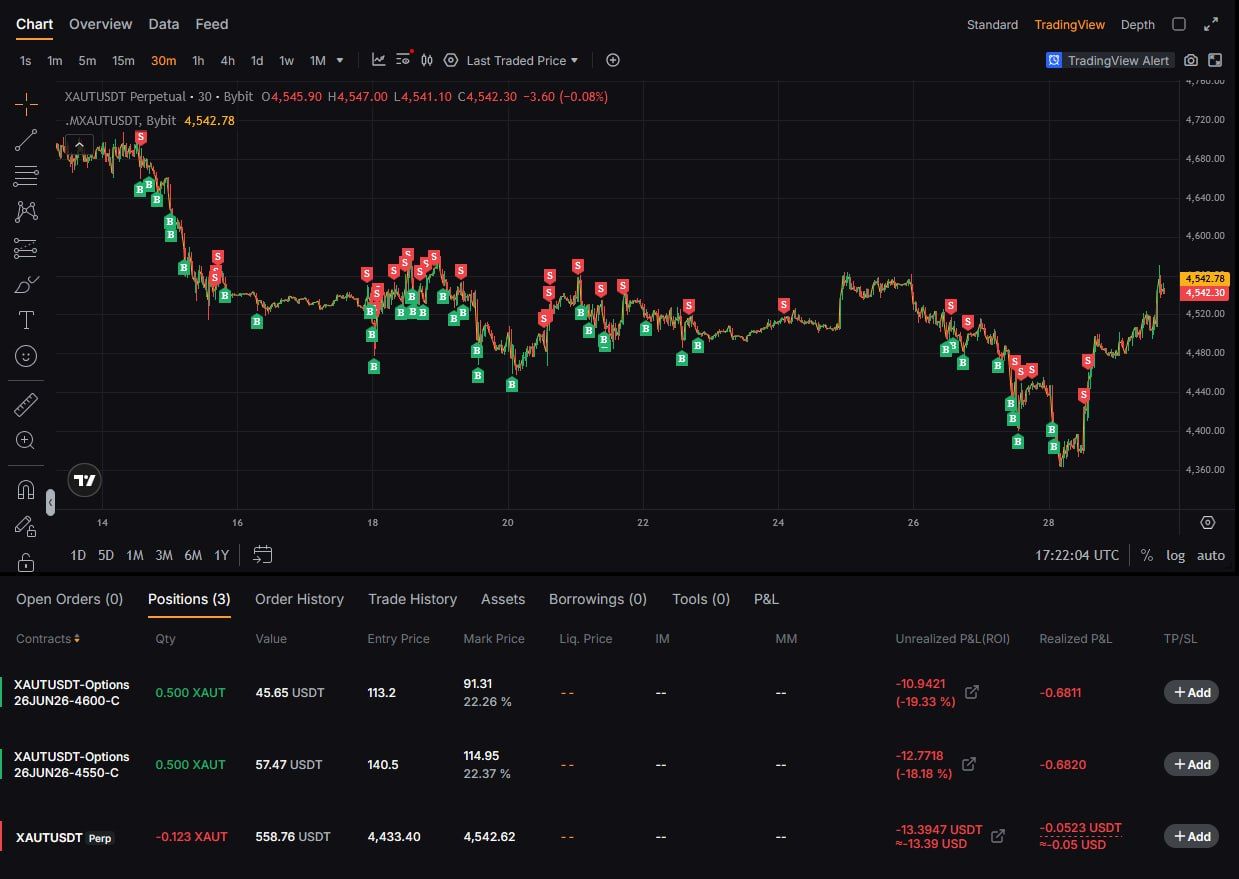Screen dimensions: 1239x879
Task: Set chart range to 6M
Action: [193, 555]
